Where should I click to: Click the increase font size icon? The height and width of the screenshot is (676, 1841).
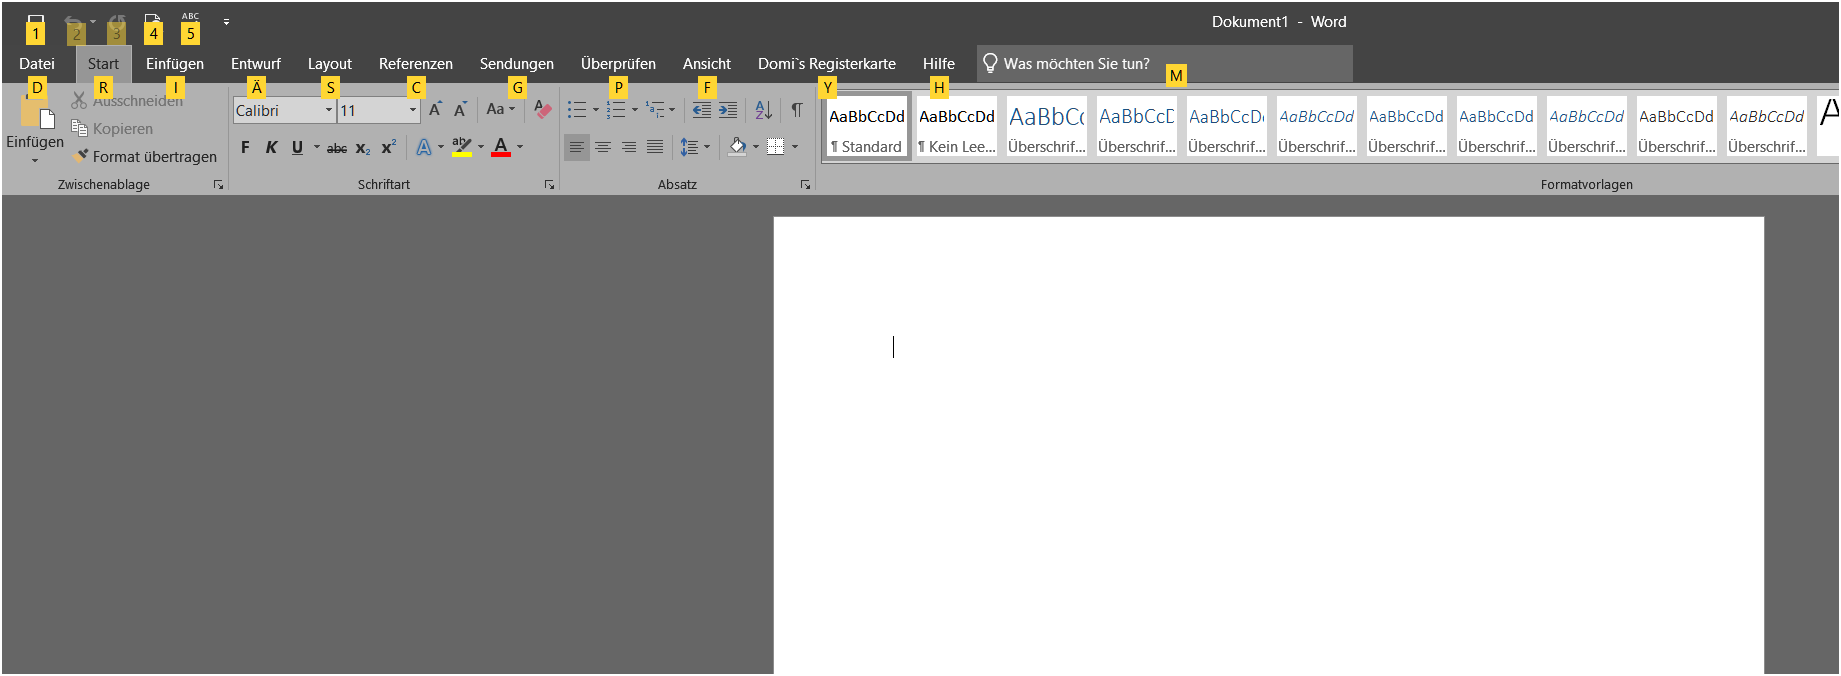pos(435,110)
